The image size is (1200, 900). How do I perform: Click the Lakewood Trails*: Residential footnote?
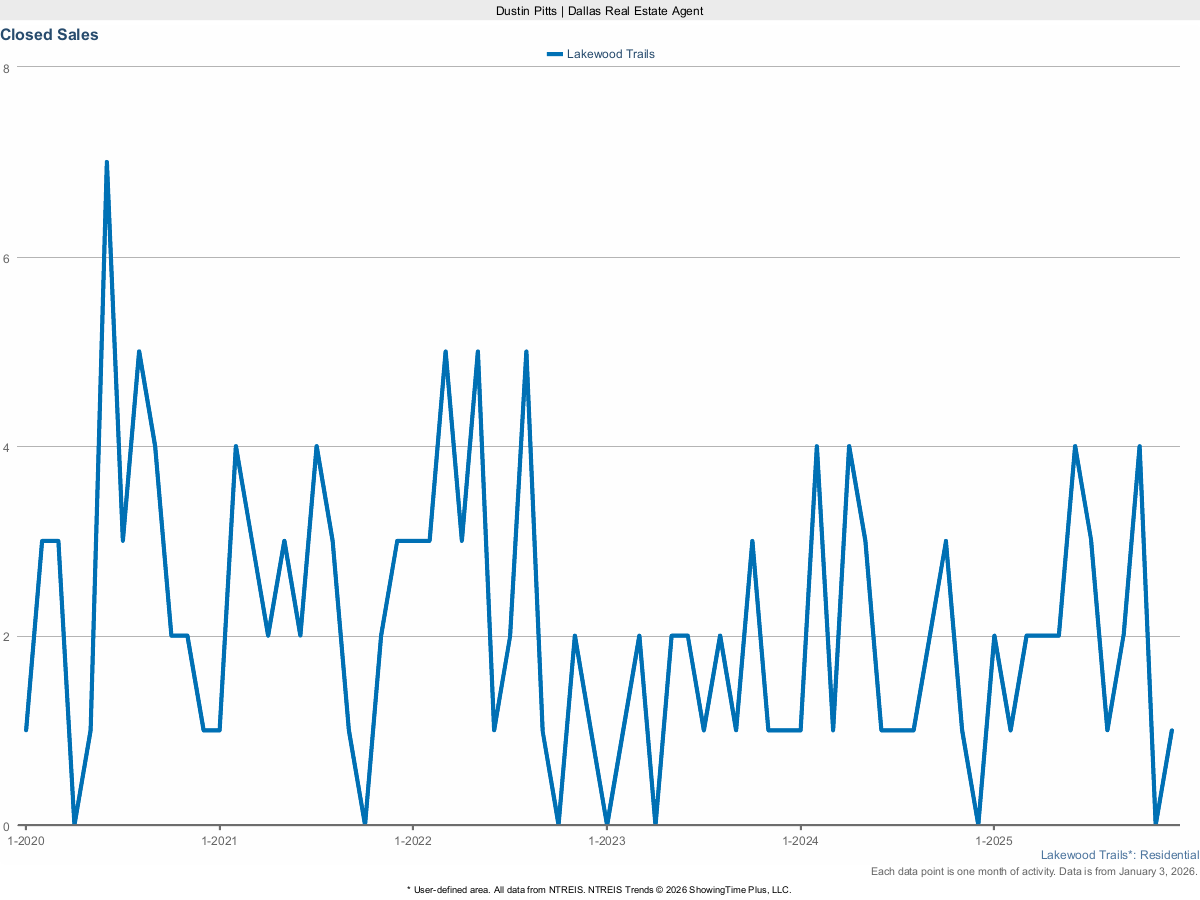pos(1119,856)
